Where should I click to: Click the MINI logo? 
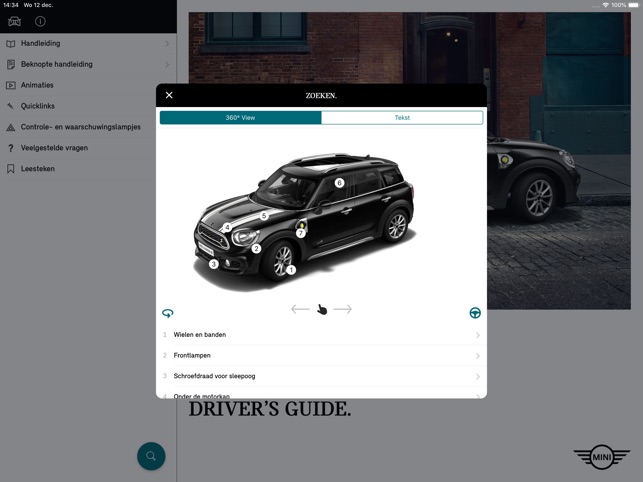pos(601,457)
